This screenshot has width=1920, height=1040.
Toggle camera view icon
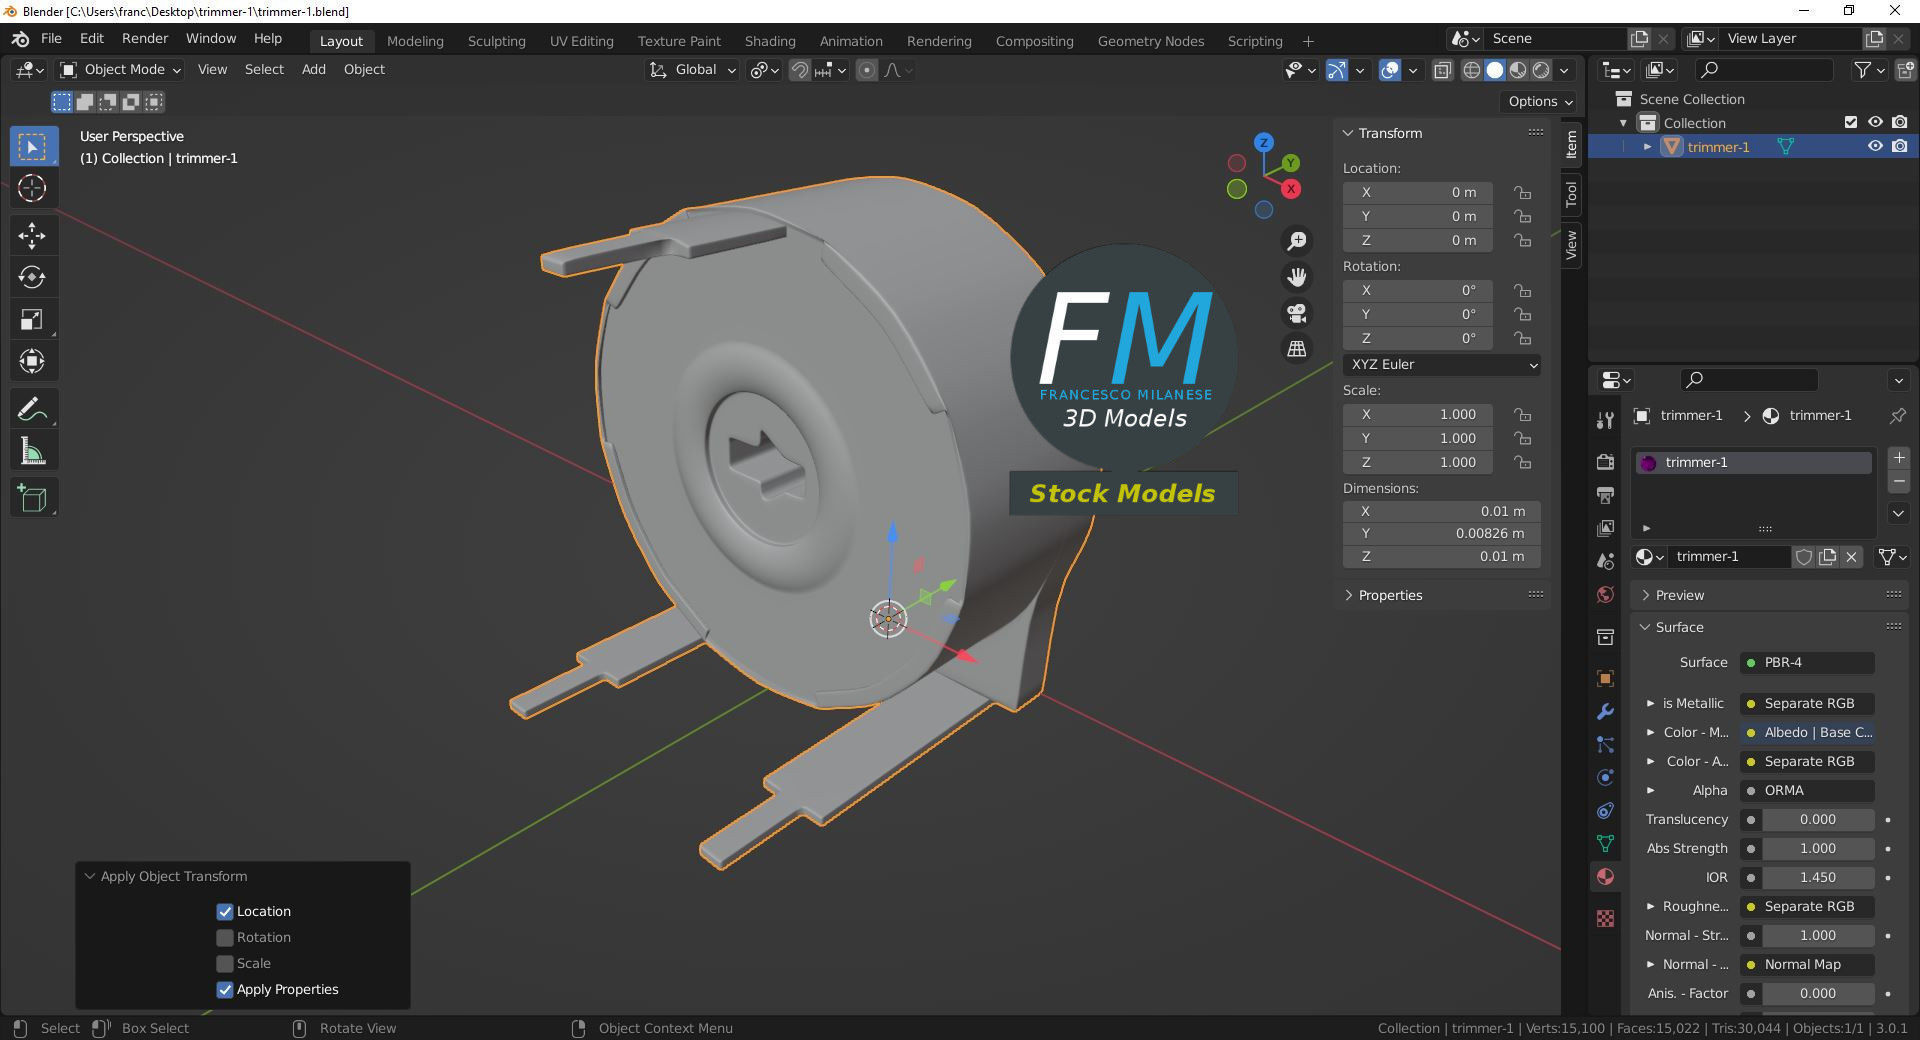1297,313
